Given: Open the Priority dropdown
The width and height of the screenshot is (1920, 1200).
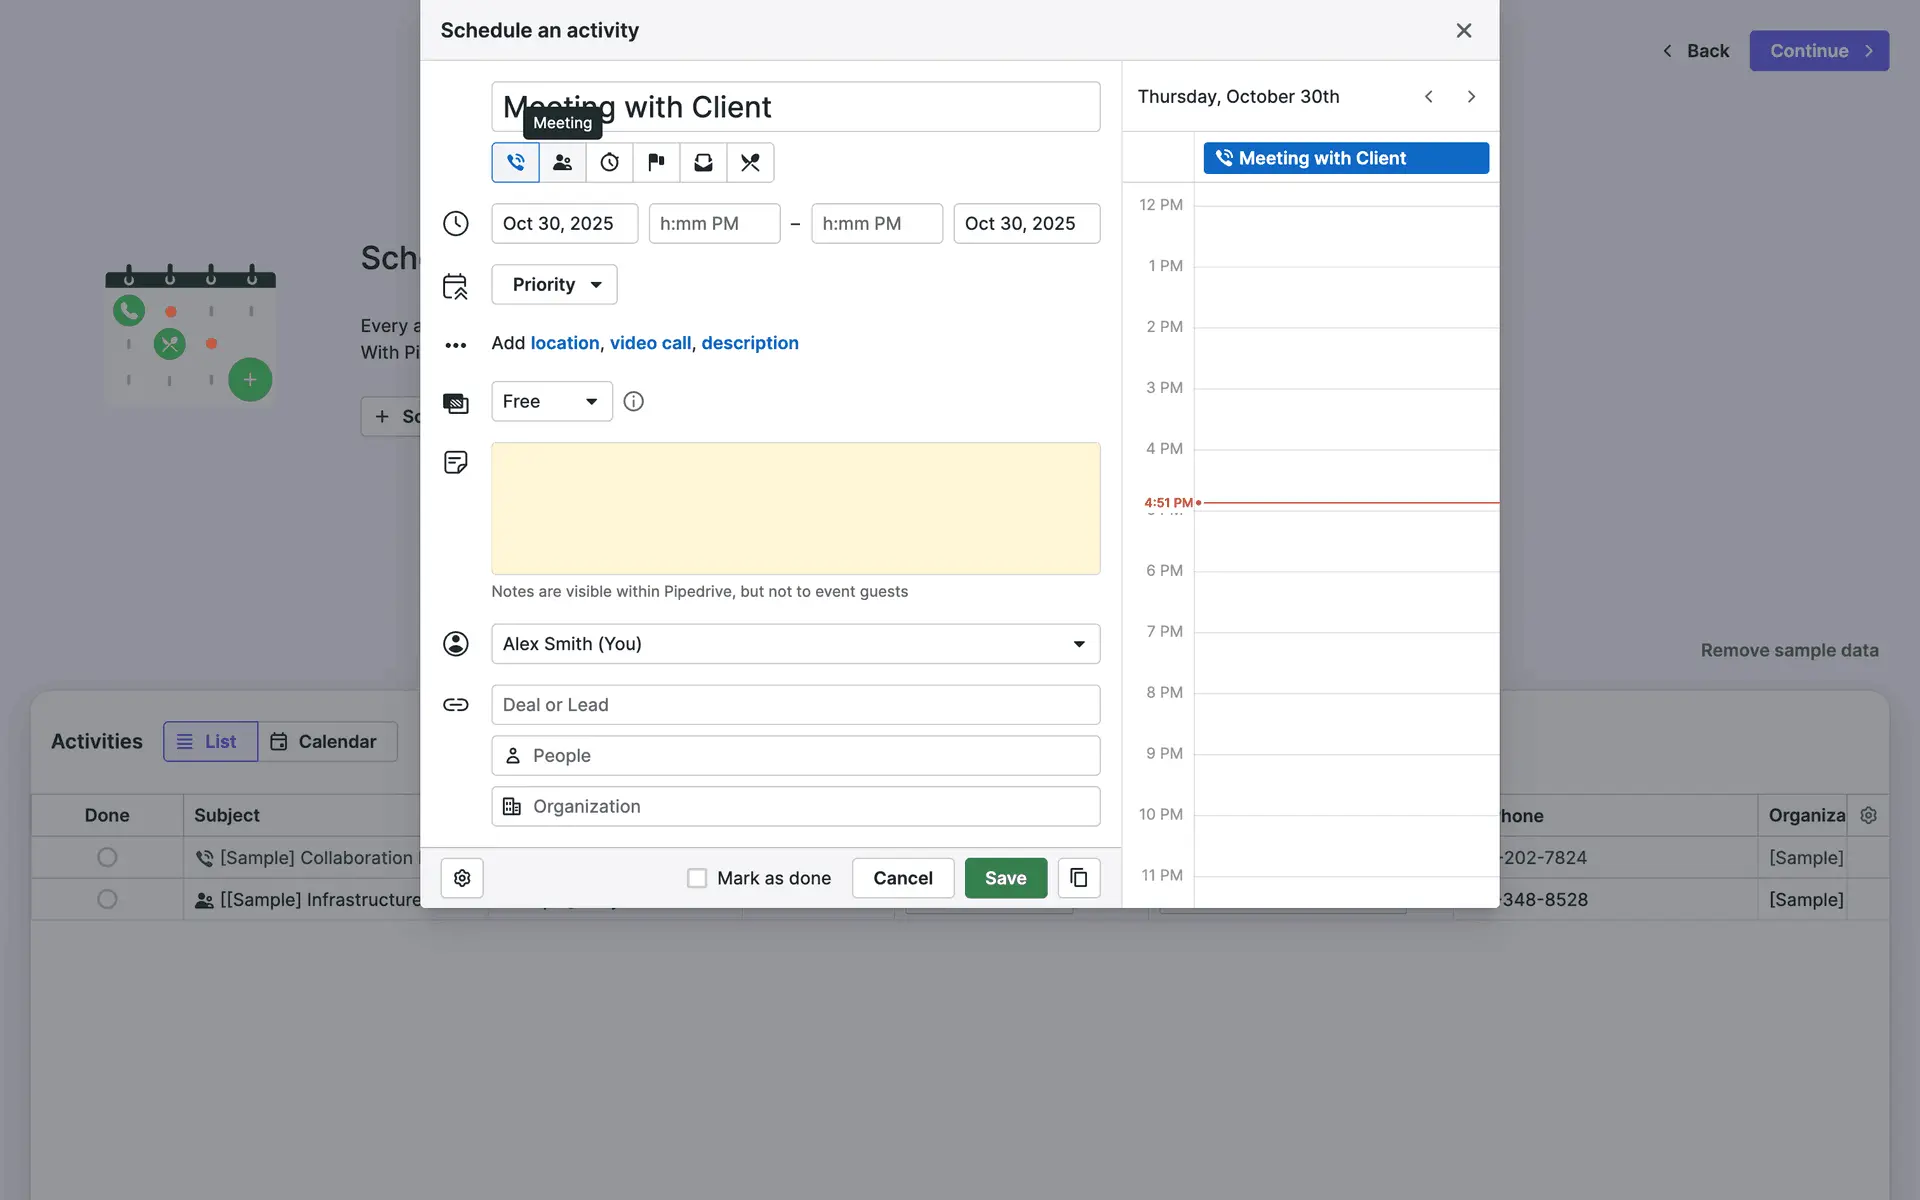Looking at the screenshot, I should pyautogui.click(x=554, y=285).
